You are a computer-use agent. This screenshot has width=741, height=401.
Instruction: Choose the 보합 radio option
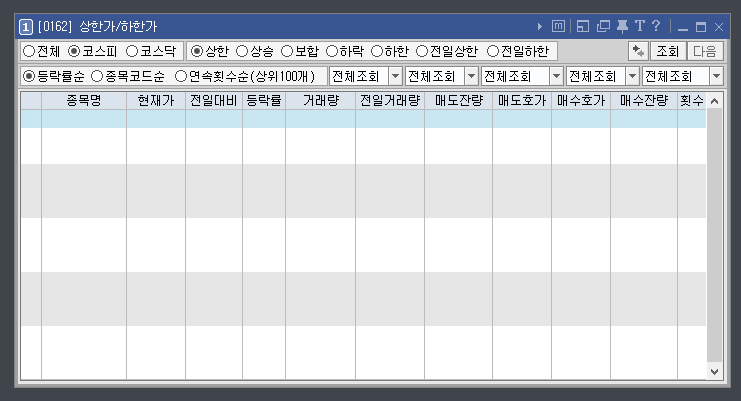point(300,51)
